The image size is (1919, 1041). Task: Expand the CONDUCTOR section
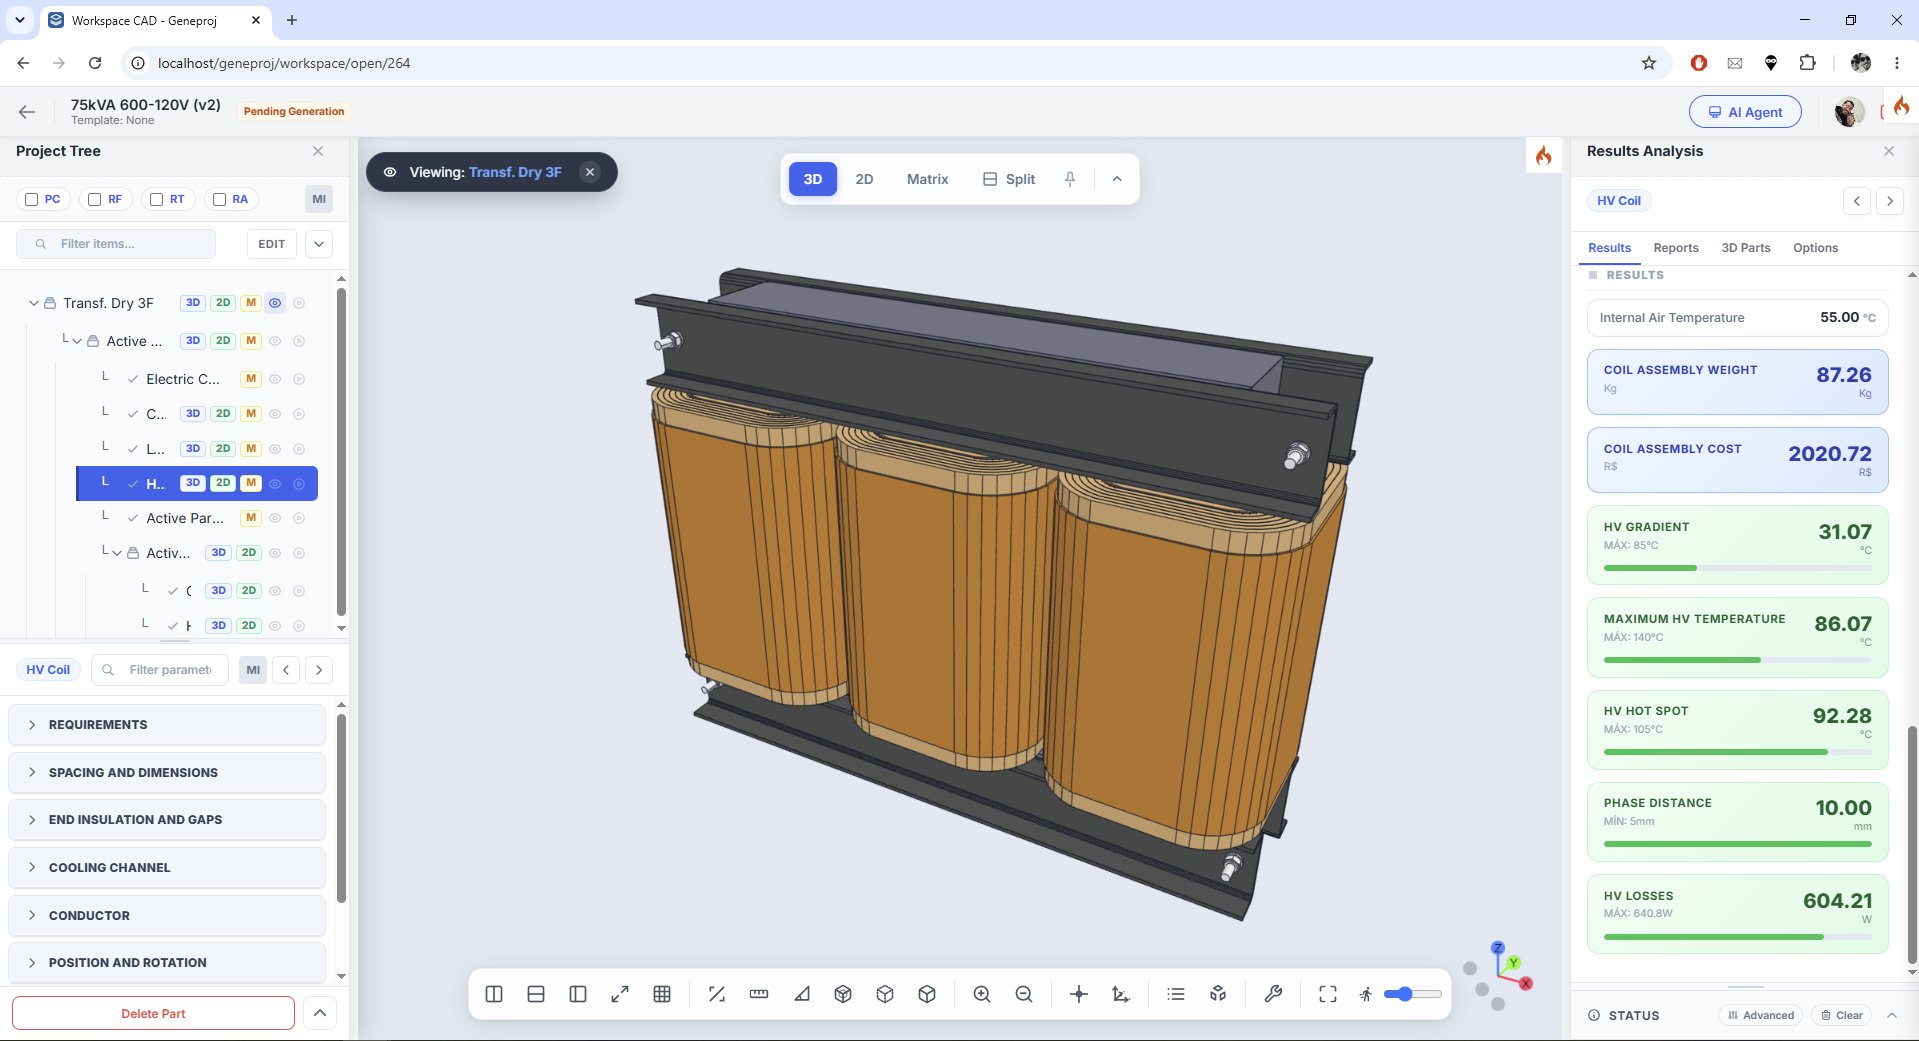point(167,916)
